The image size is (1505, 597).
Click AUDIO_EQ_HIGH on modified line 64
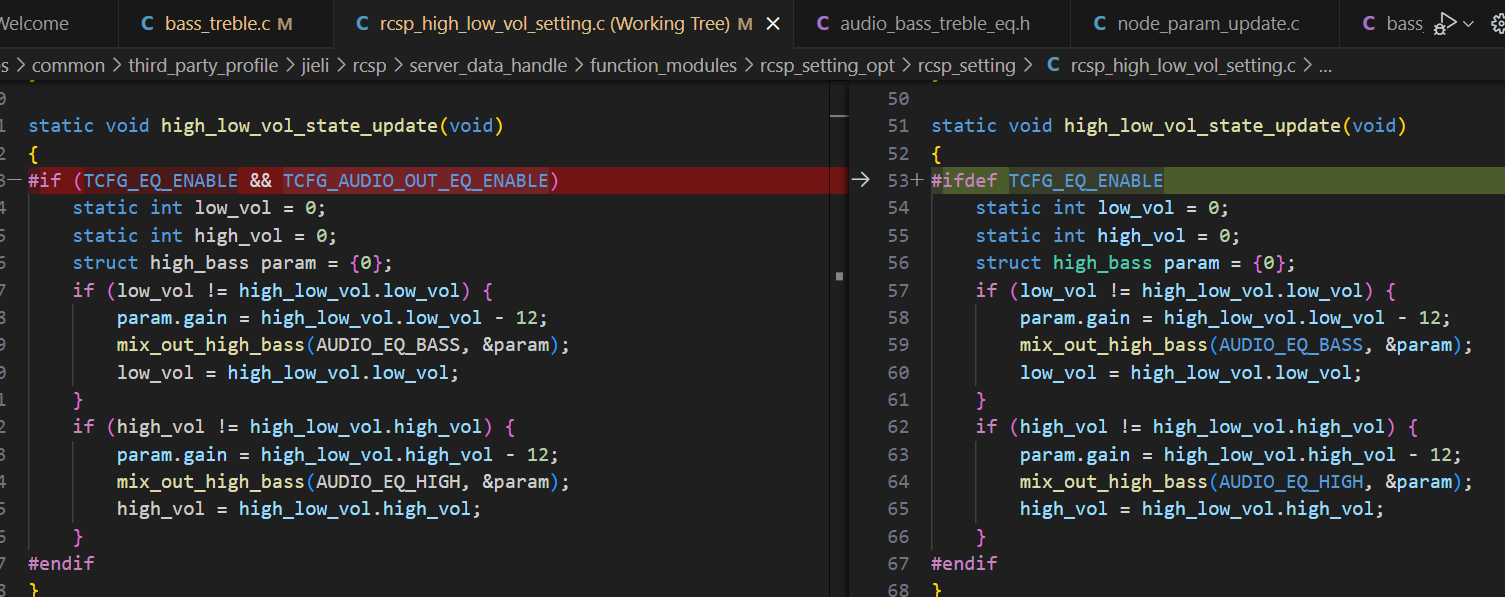point(1291,481)
